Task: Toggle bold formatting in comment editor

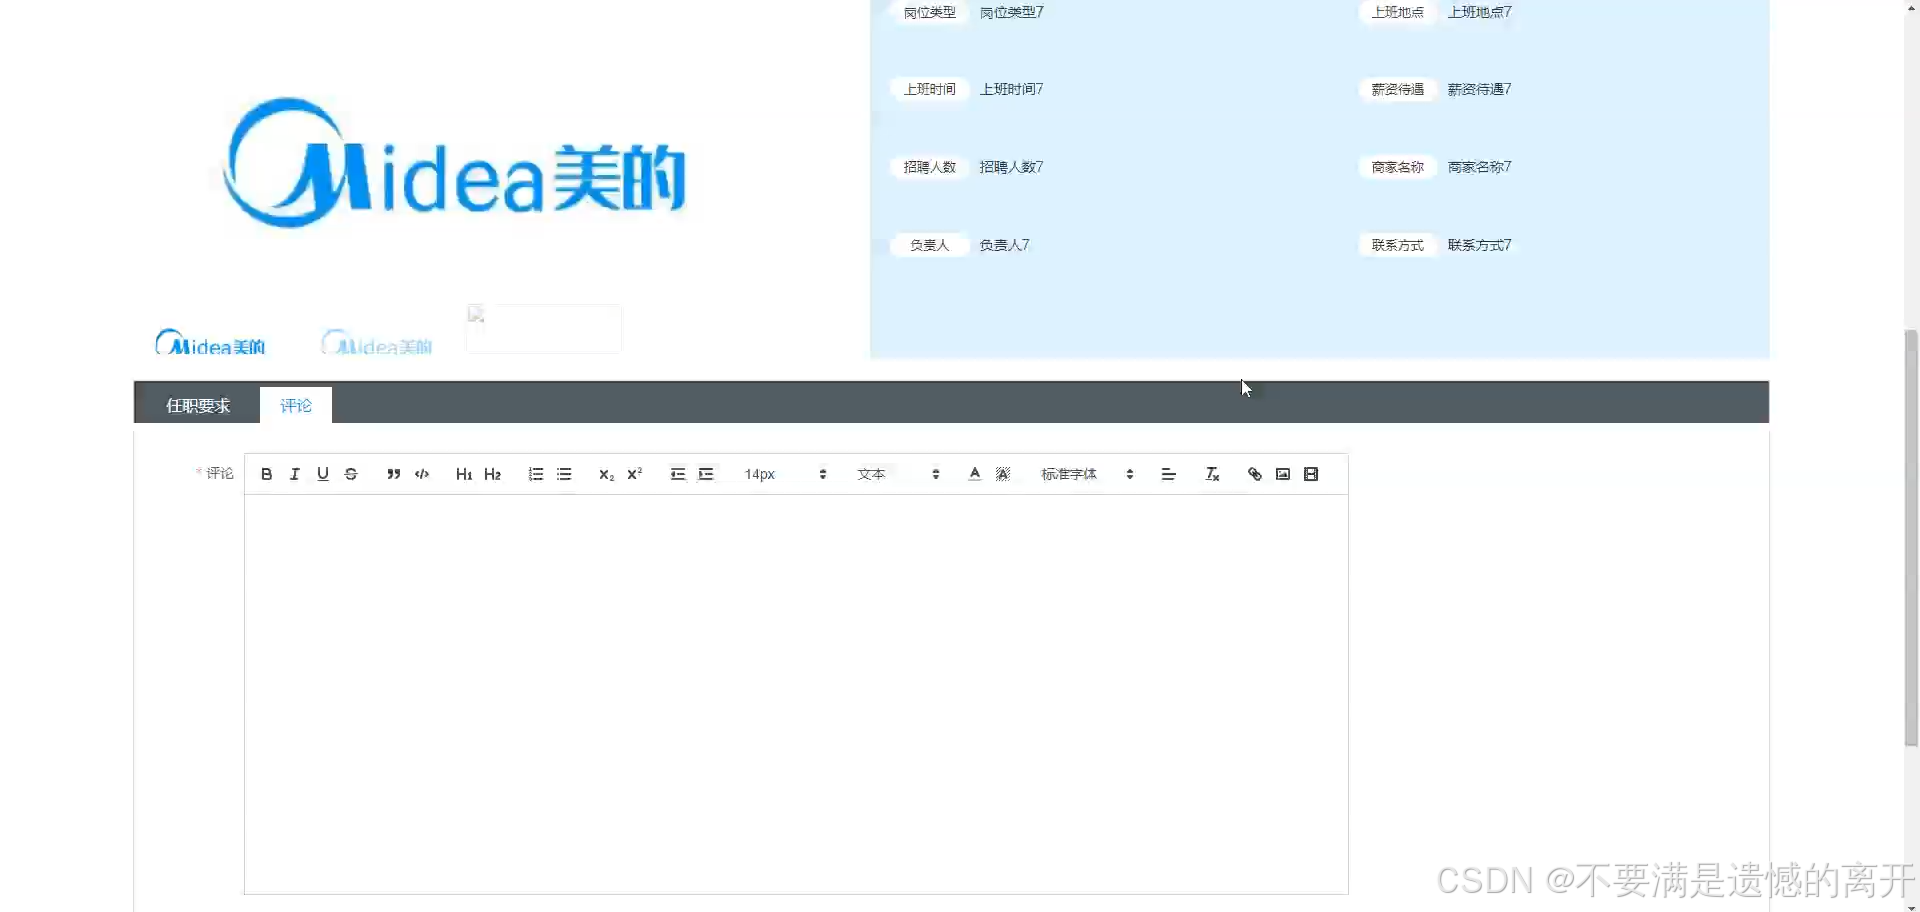Action: click(266, 474)
